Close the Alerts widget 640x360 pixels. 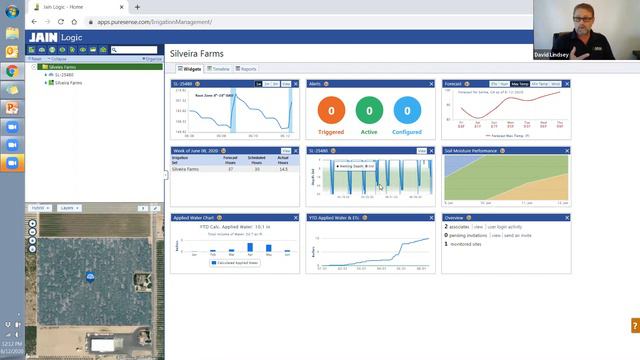pos(431,84)
